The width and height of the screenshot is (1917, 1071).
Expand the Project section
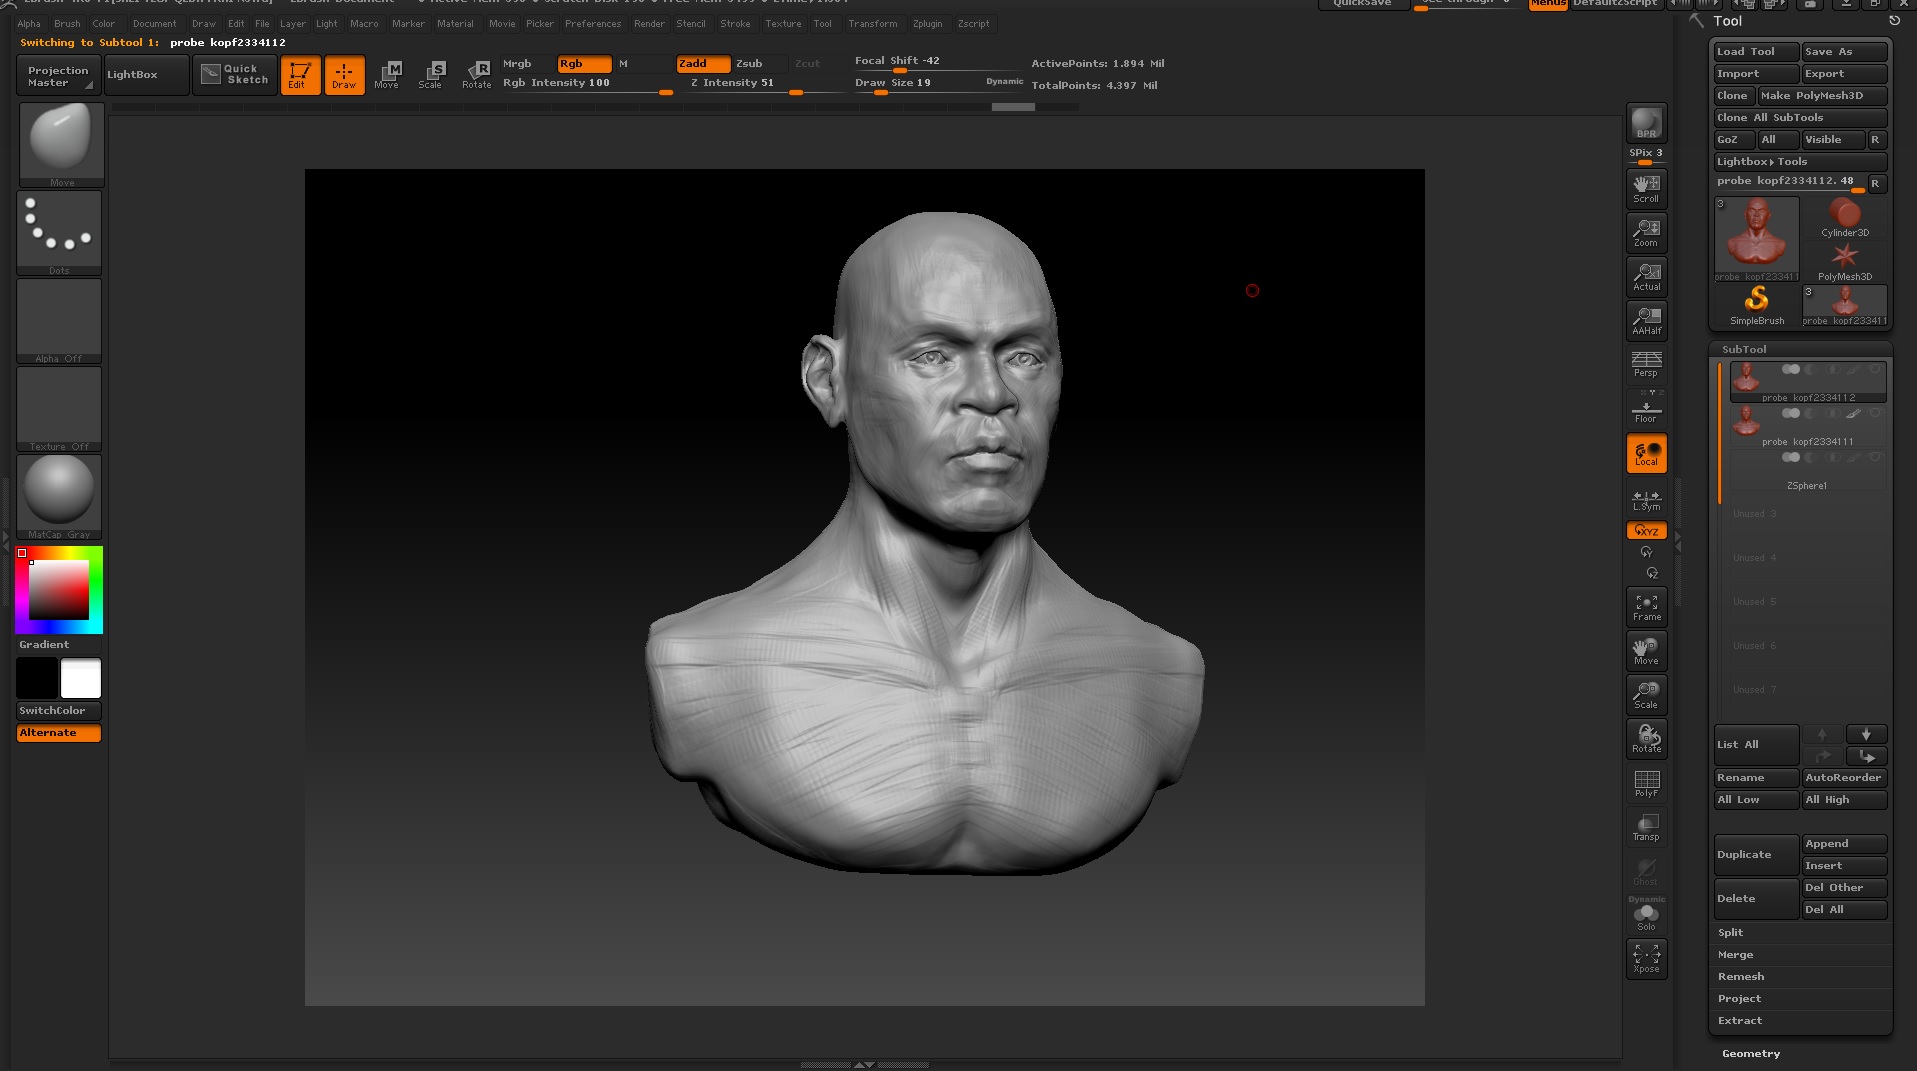(x=1739, y=998)
